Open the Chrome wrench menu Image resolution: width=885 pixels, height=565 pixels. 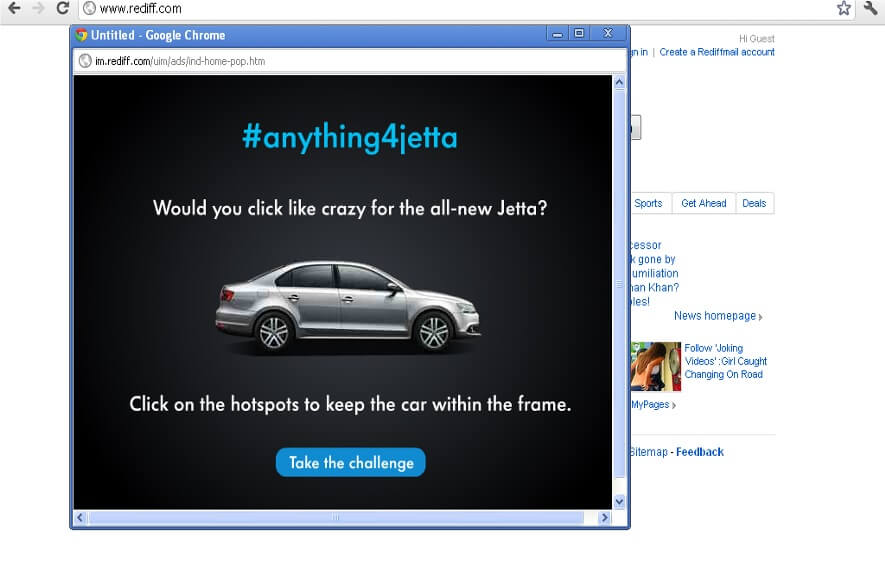[x=870, y=8]
